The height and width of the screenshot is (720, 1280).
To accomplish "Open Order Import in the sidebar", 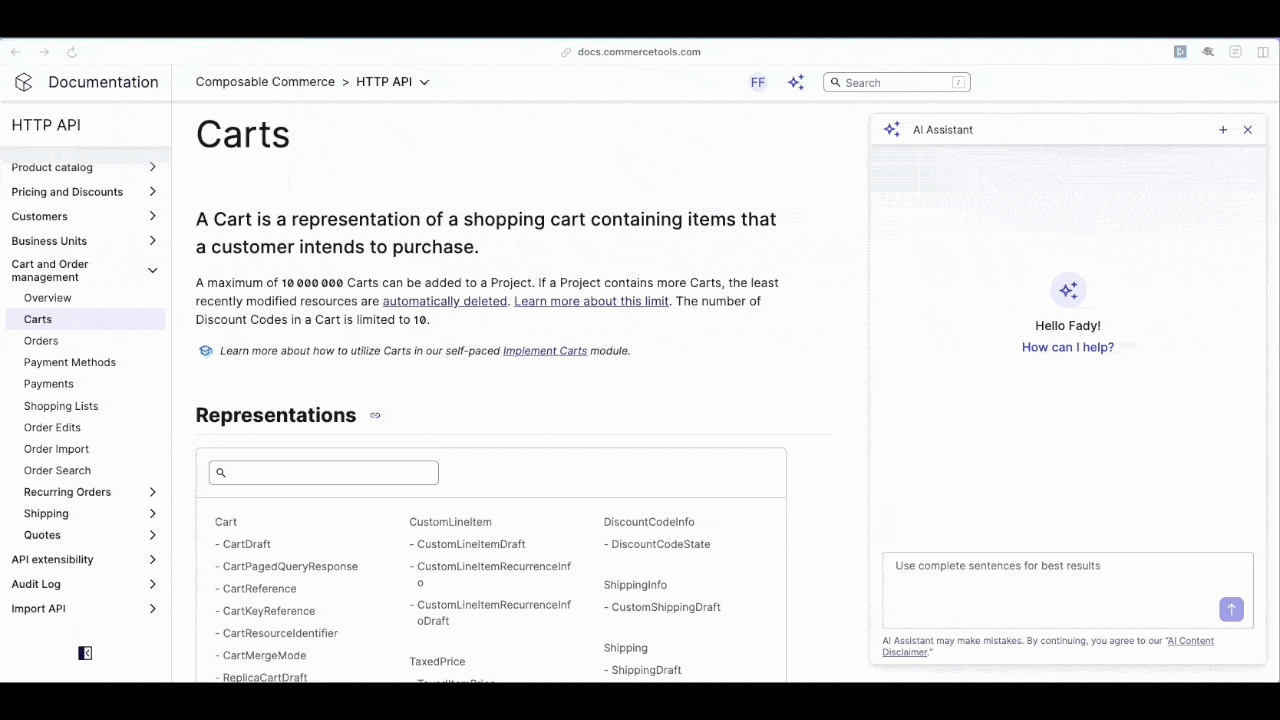I will pyautogui.click(x=56, y=449).
